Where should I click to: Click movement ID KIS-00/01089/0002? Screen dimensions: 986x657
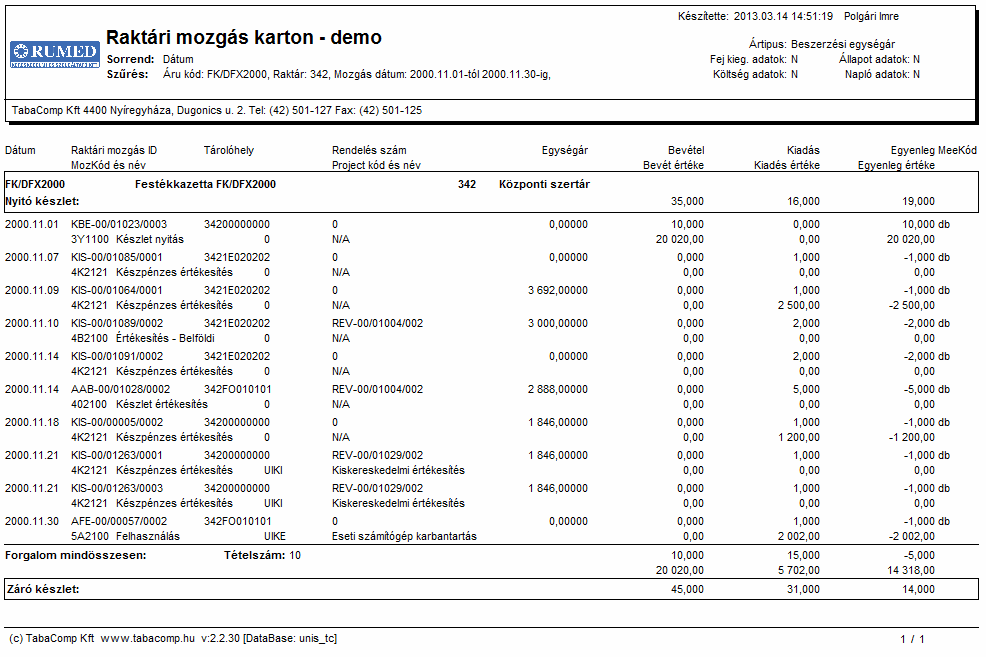pos(117,323)
